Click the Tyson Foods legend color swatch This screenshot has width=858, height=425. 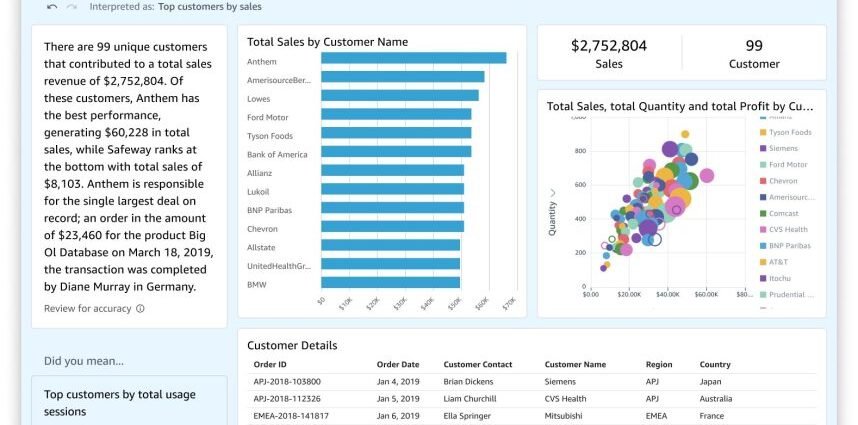tap(763, 132)
